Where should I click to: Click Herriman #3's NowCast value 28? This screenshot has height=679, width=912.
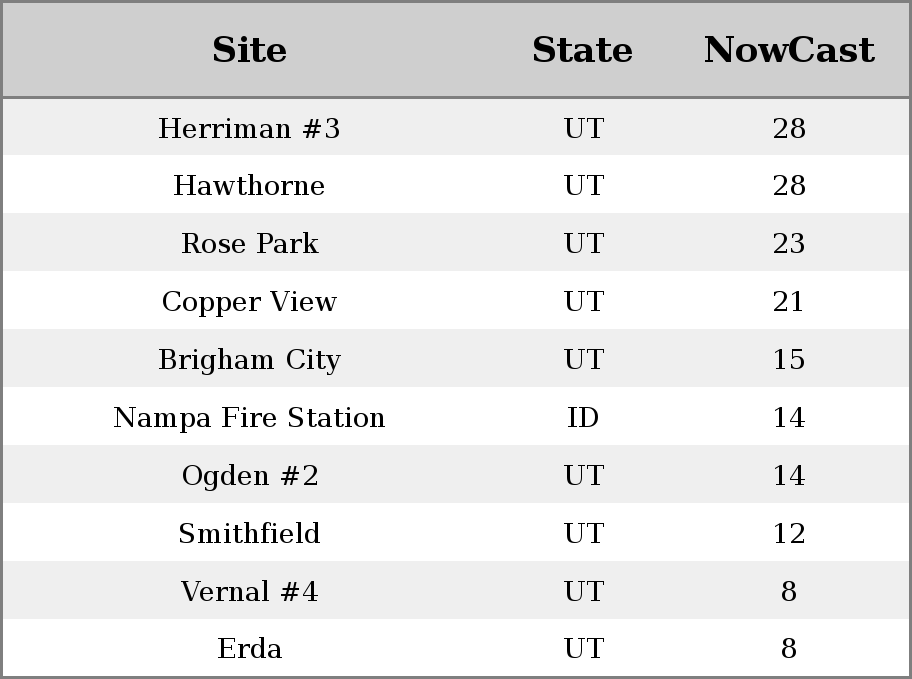point(789,128)
